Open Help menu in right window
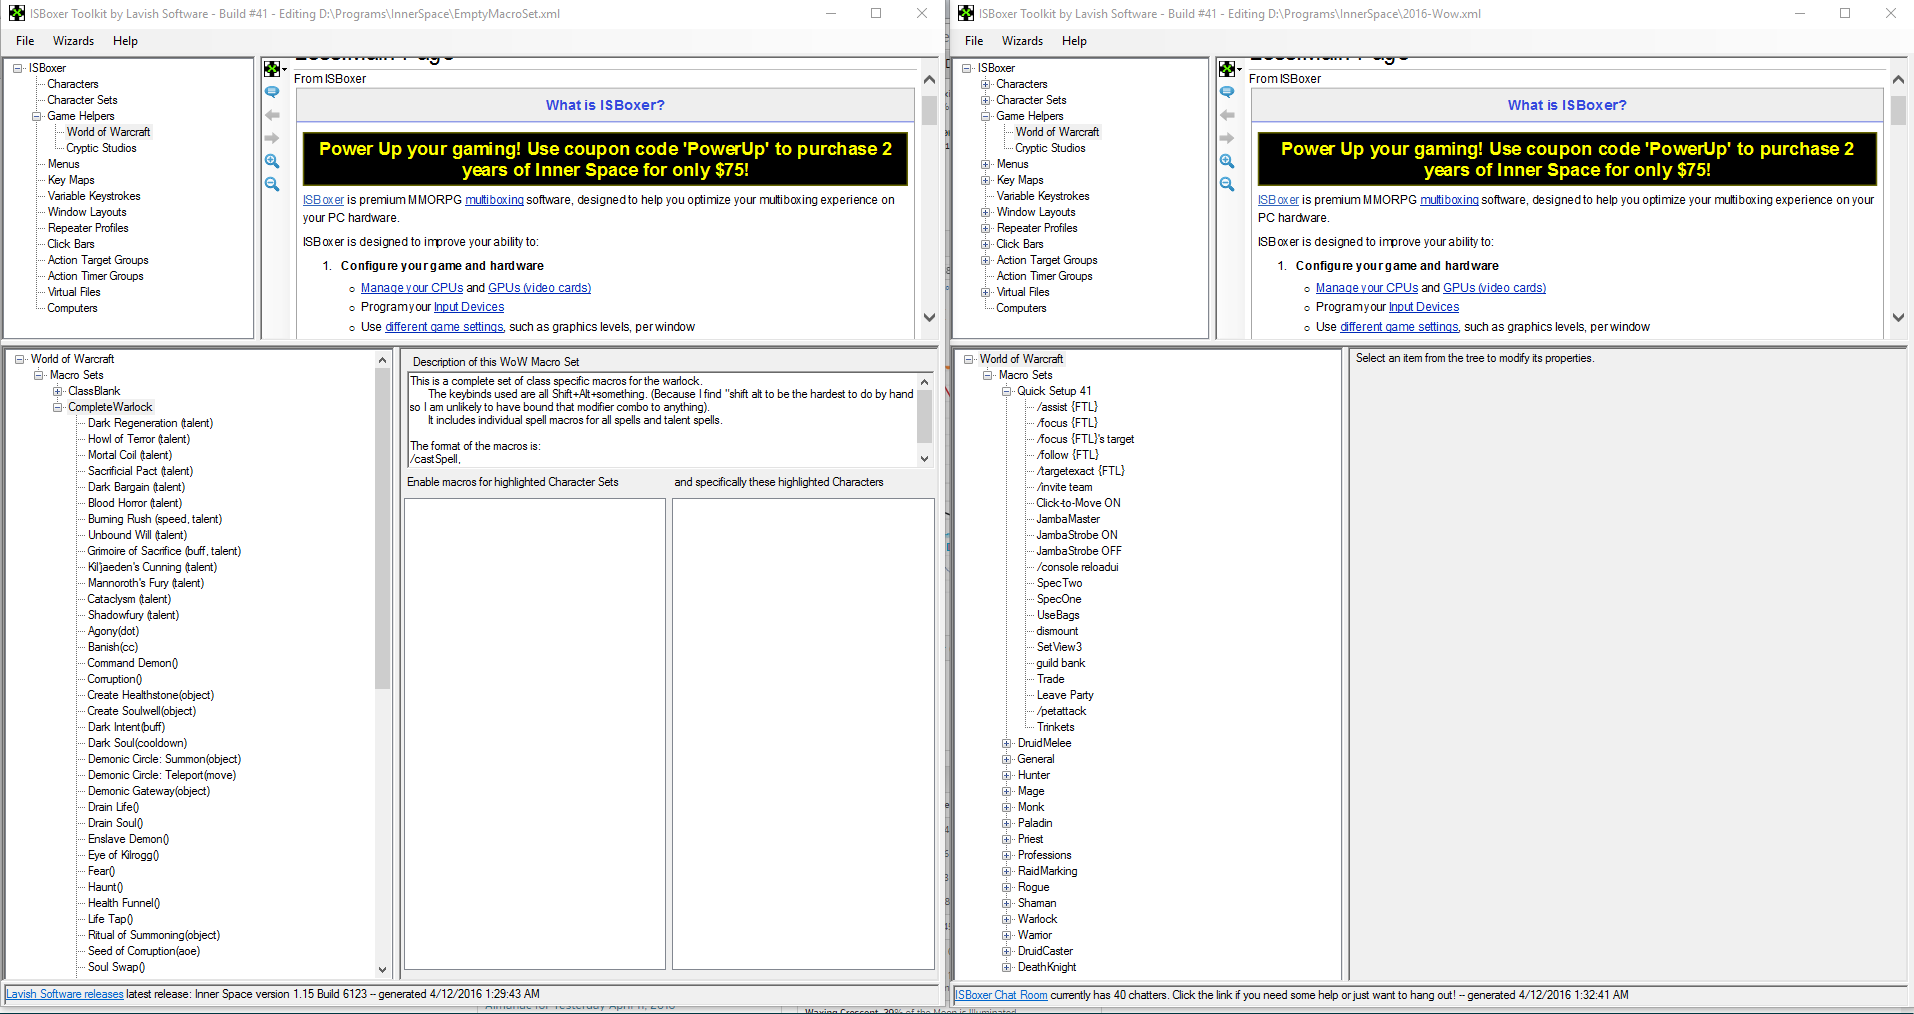Screen dimensions: 1914x1014 point(1074,41)
